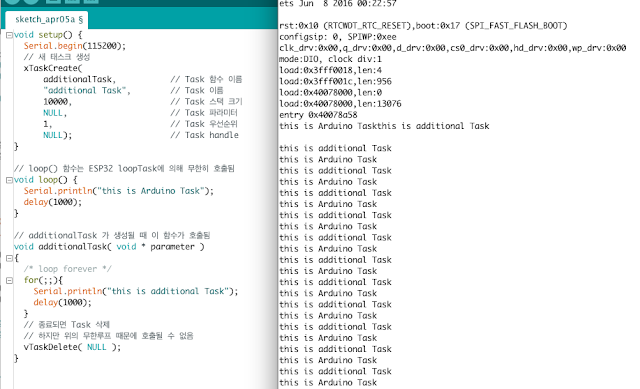Click the // 새 태스크 생성 comment
This screenshot has height=389, width=640.
tap(57, 57)
